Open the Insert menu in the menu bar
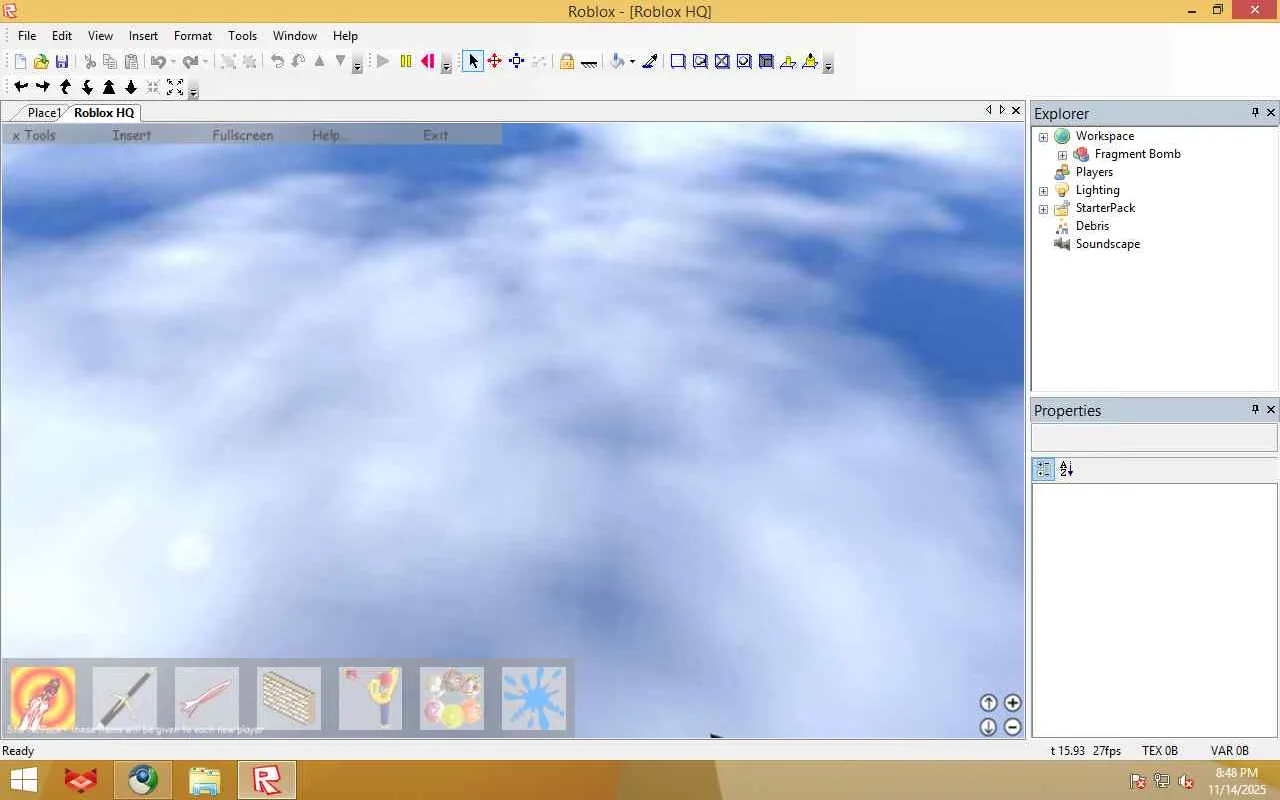This screenshot has width=1280, height=800. (143, 35)
